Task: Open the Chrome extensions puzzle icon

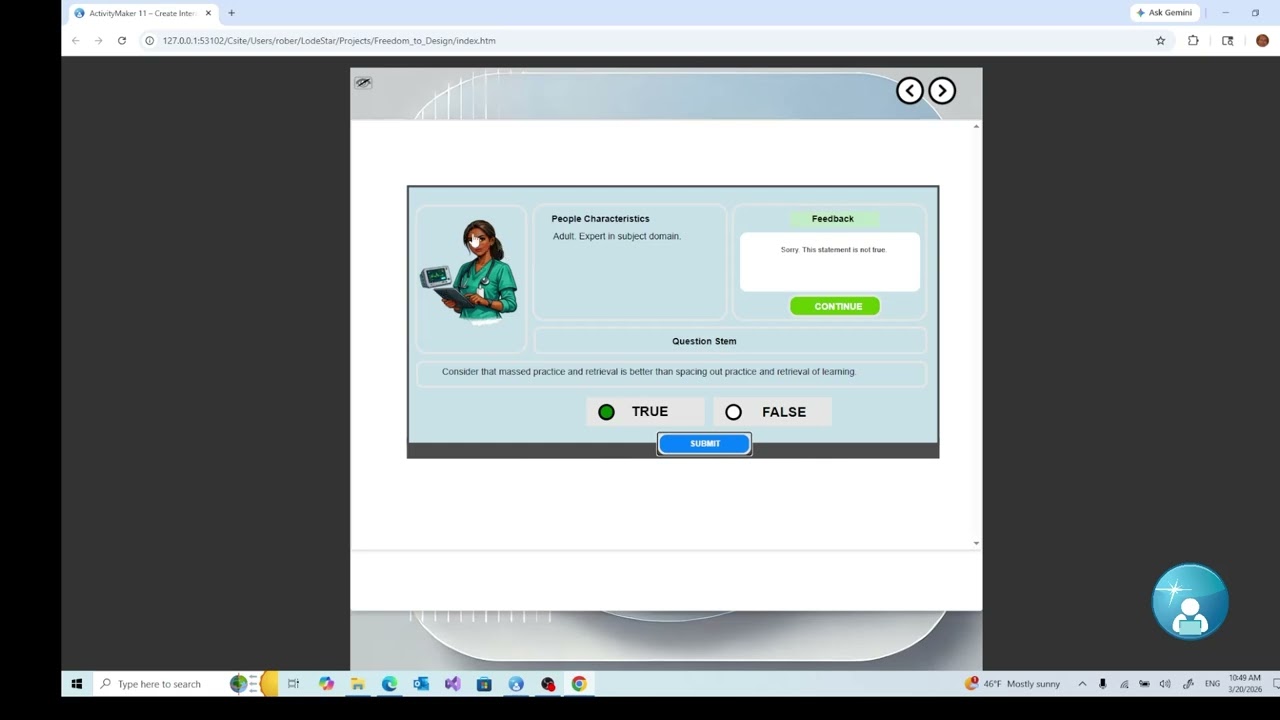Action: click(1193, 41)
